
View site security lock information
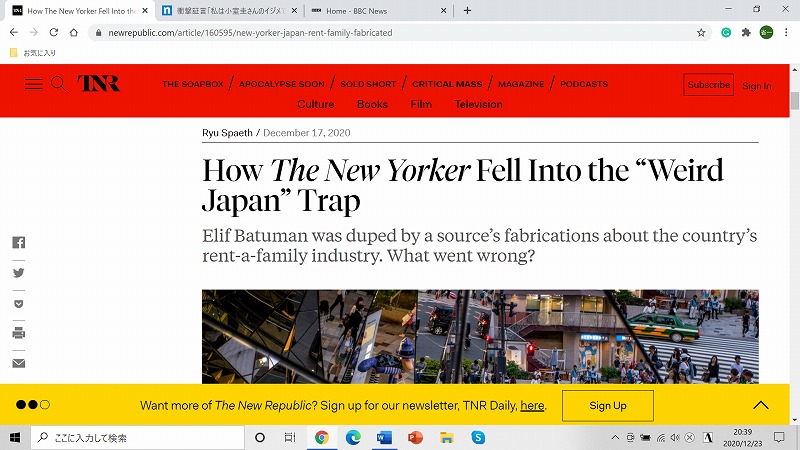[98, 33]
